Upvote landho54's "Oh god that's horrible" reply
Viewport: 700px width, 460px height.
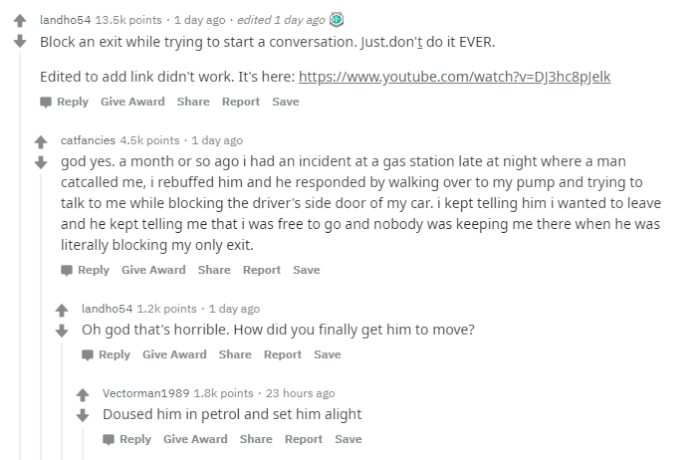point(63,312)
